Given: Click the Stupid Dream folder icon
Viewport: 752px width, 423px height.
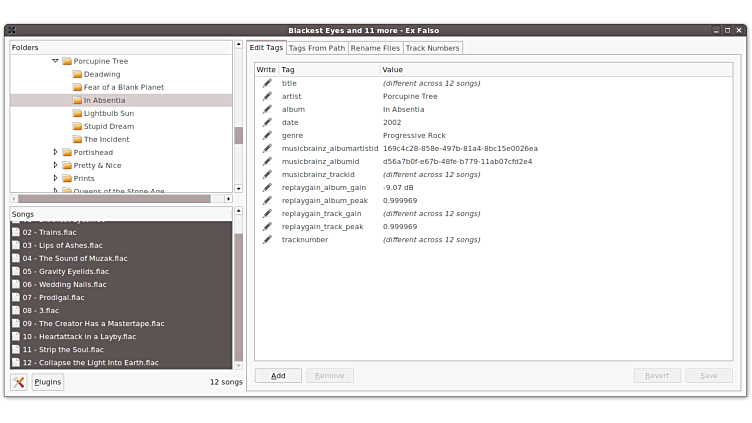Looking at the screenshot, I should [x=77, y=126].
